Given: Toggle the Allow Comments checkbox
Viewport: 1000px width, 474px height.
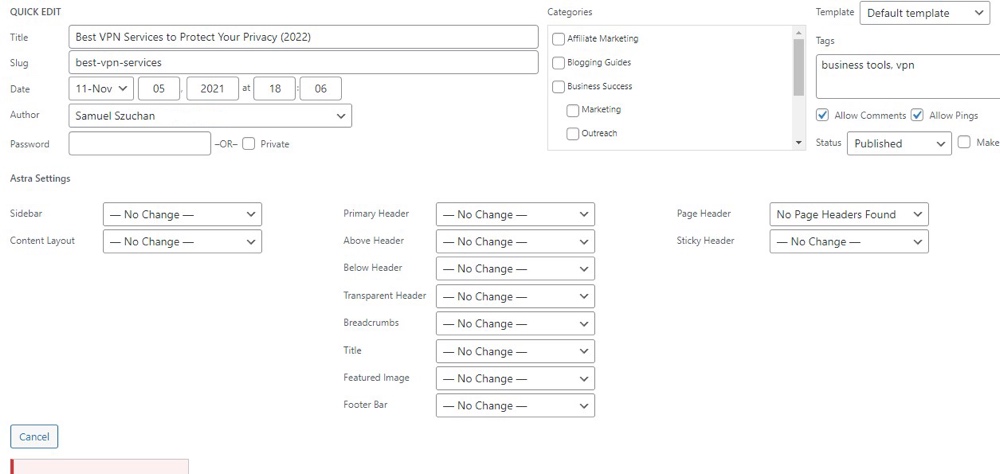Looking at the screenshot, I should pos(822,116).
